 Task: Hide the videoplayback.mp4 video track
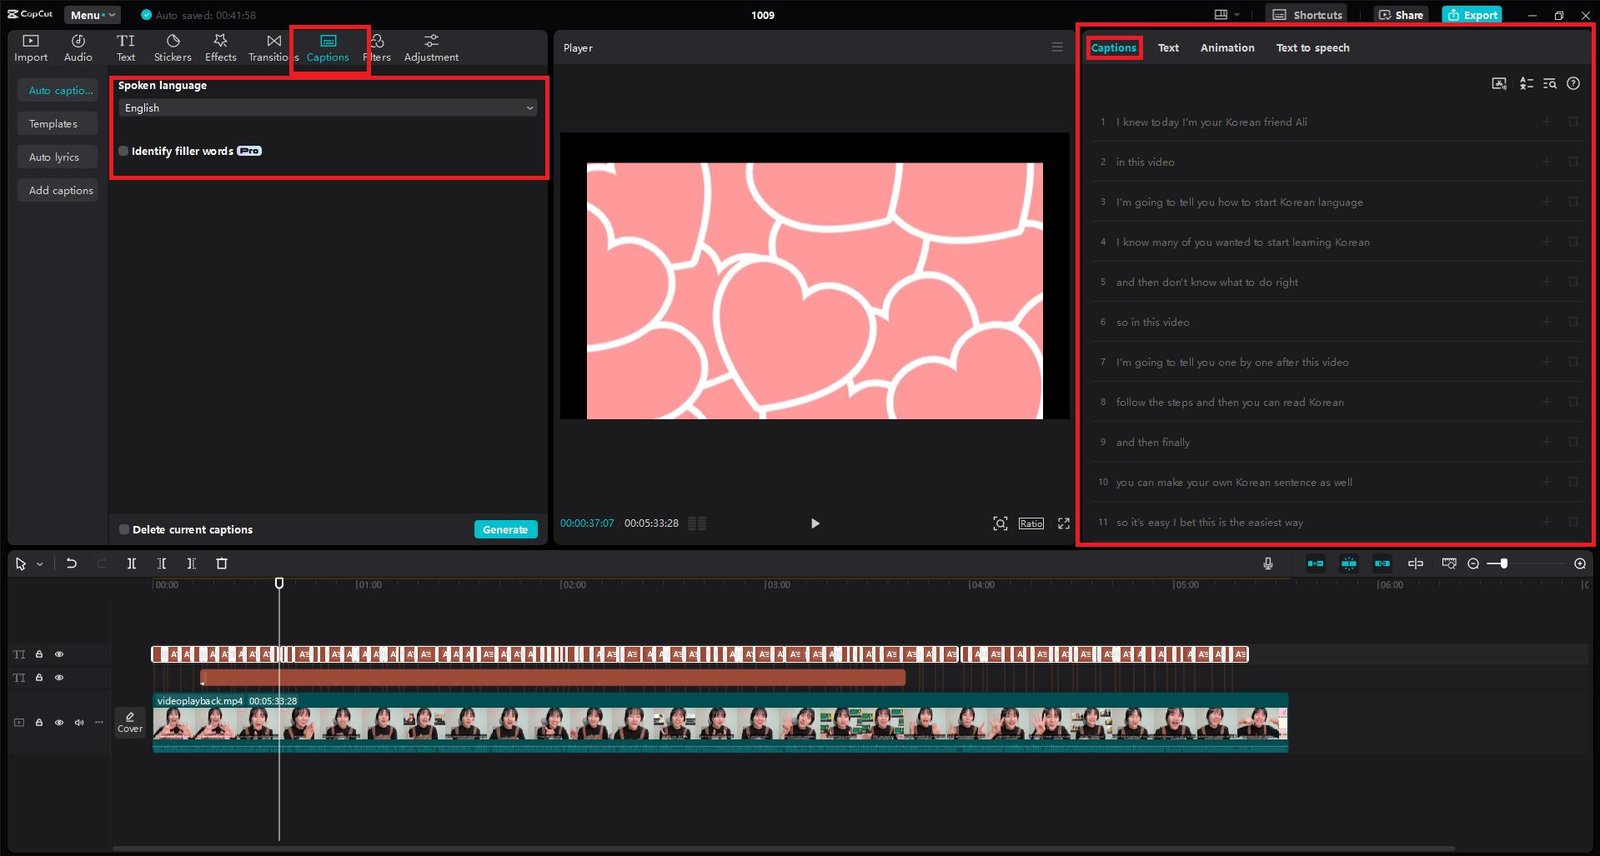pos(59,722)
